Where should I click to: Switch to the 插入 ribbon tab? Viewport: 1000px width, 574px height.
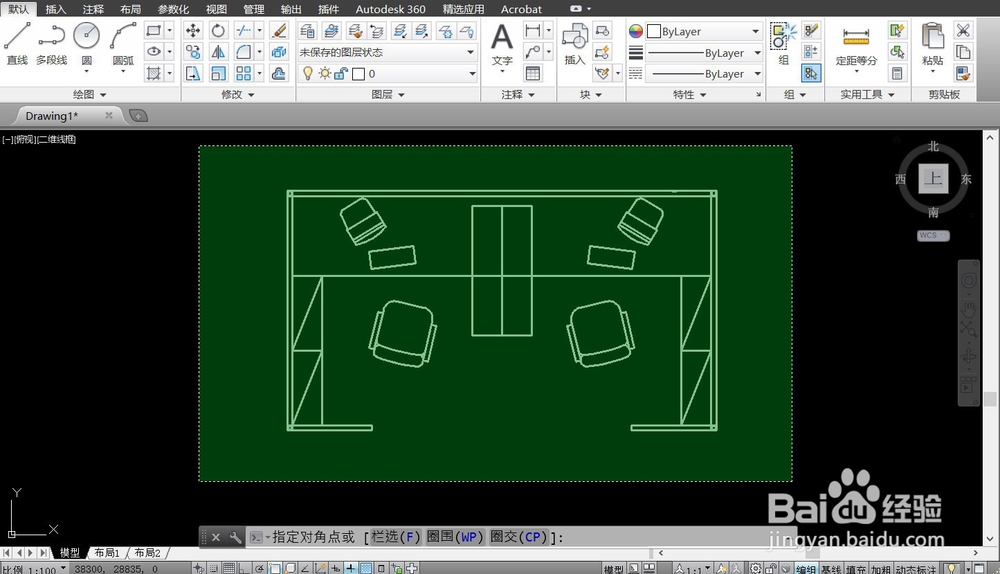point(55,9)
